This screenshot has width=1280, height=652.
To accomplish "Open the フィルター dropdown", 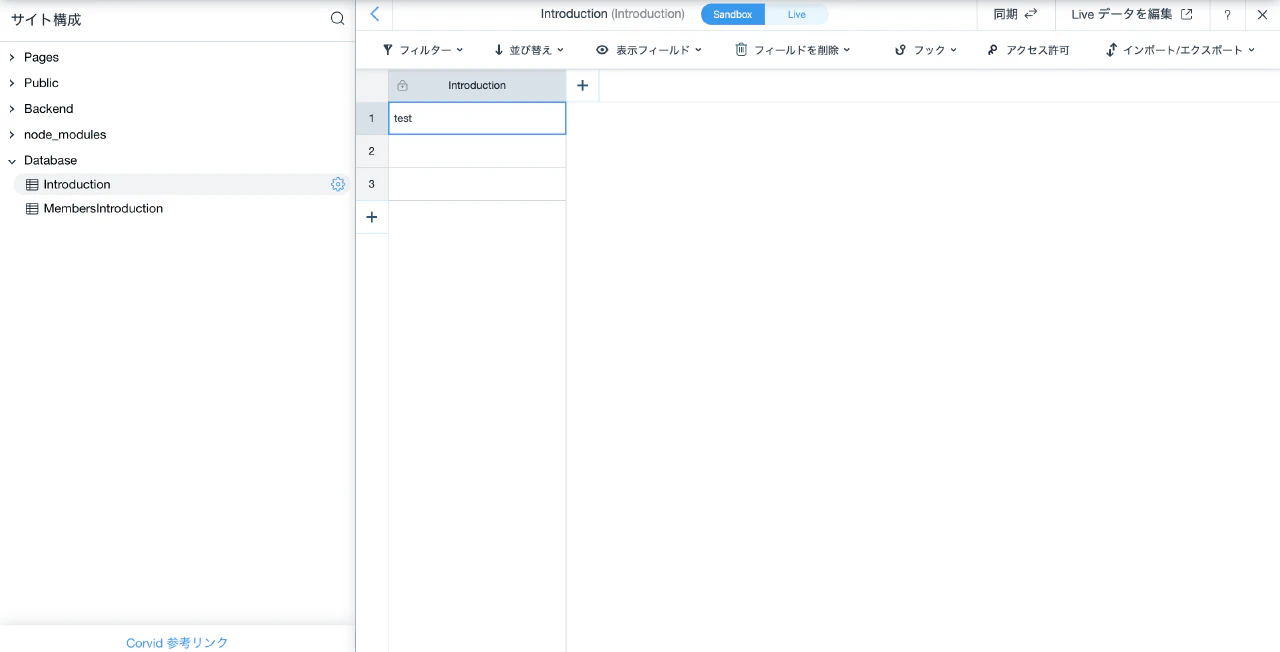I will 423,50.
